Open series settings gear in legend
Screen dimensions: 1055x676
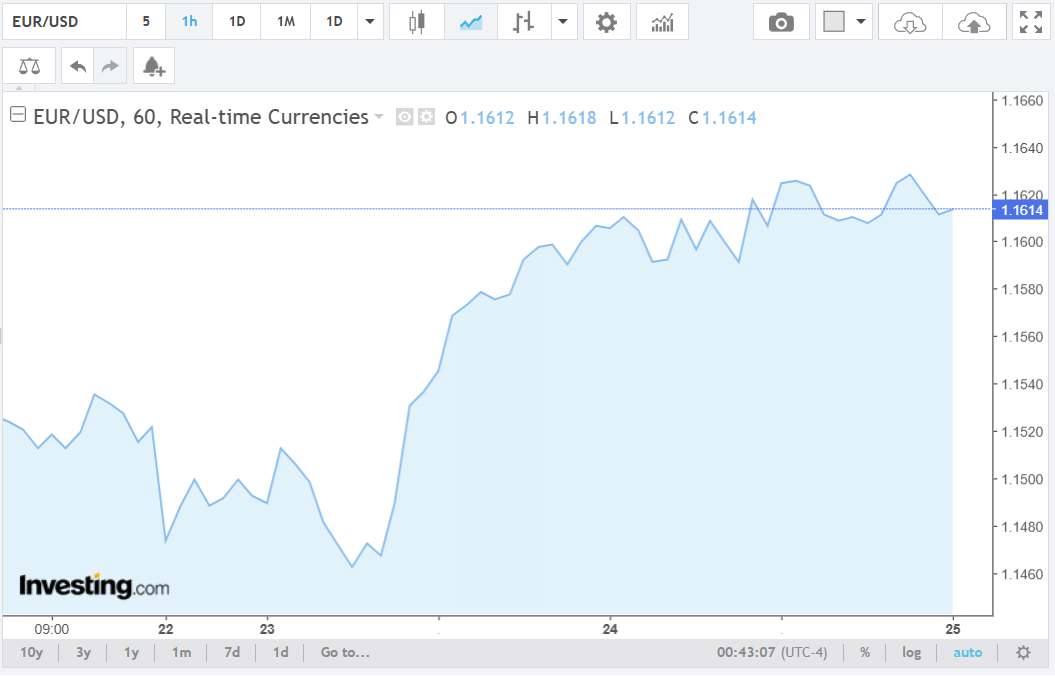[x=426, y=117]
